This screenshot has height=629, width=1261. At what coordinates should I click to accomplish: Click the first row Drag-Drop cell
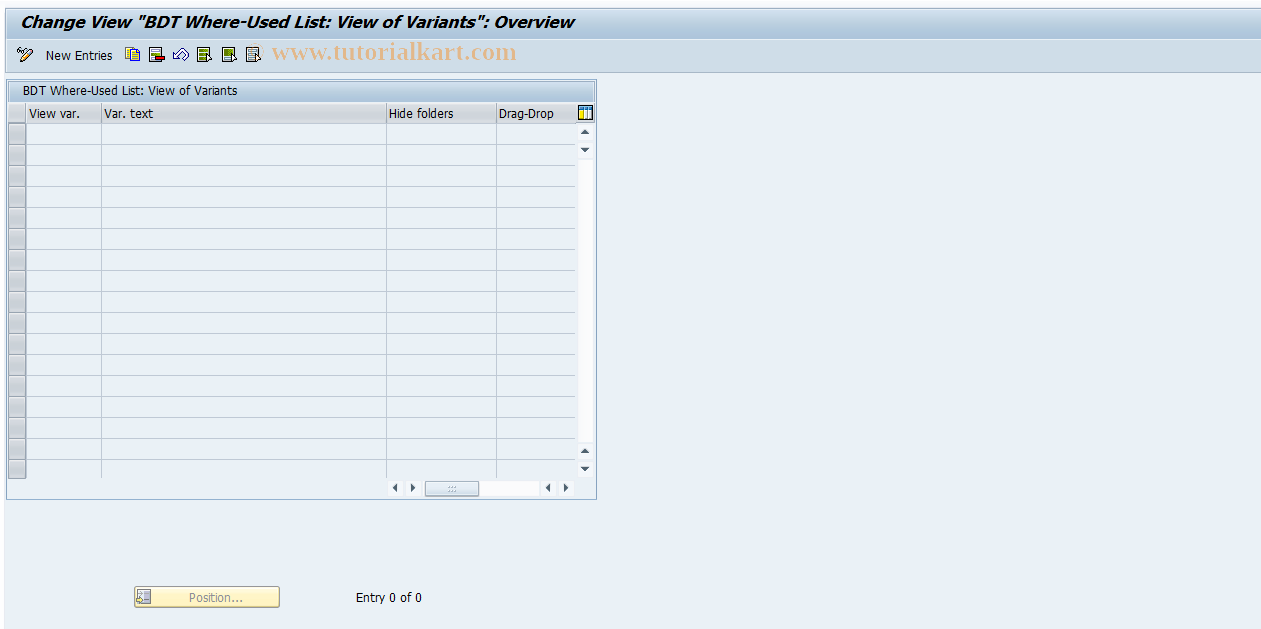tap(536, 135)
